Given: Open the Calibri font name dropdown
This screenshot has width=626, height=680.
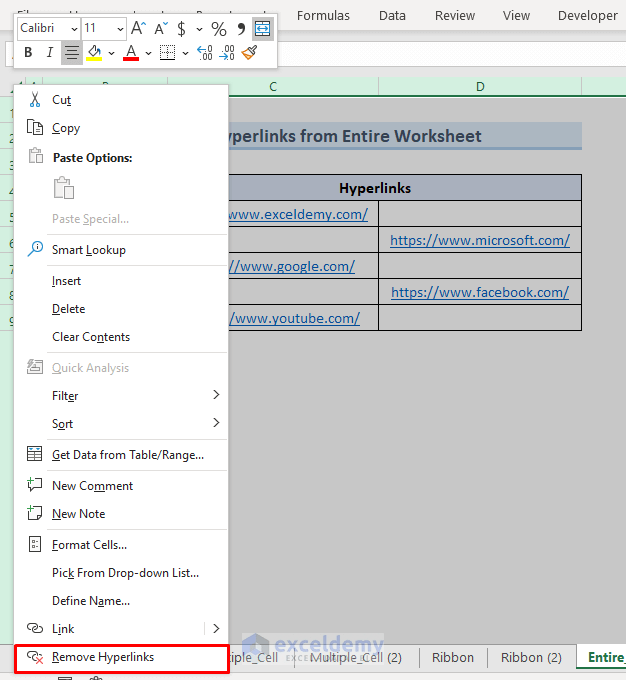Looking at the screenshot, I should [75, 29].
